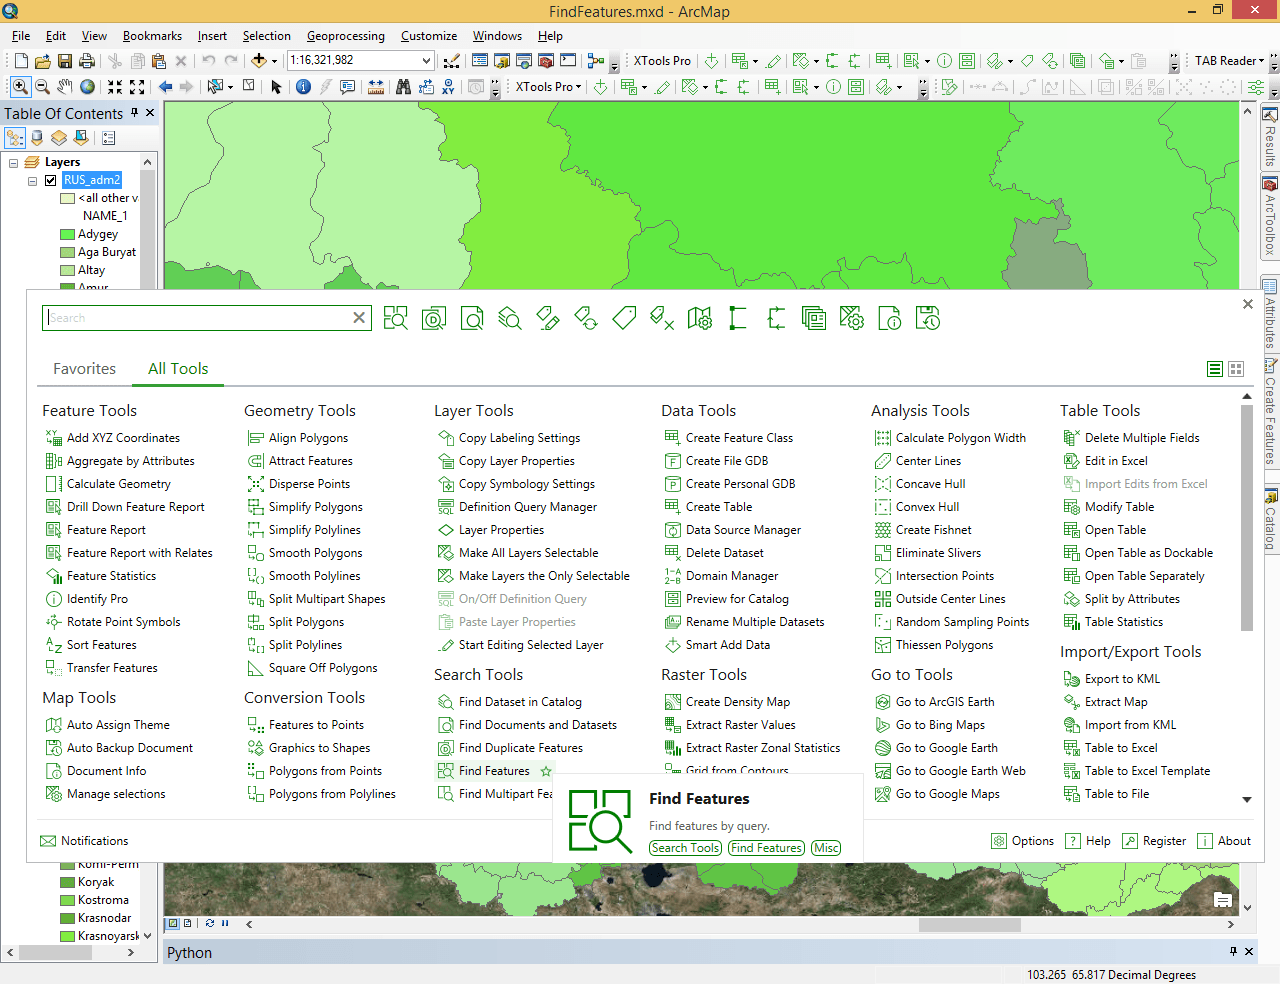This screenshot has height=984, width=1280.
Task: Open ModelBuilder window
Action: [596, 61]
